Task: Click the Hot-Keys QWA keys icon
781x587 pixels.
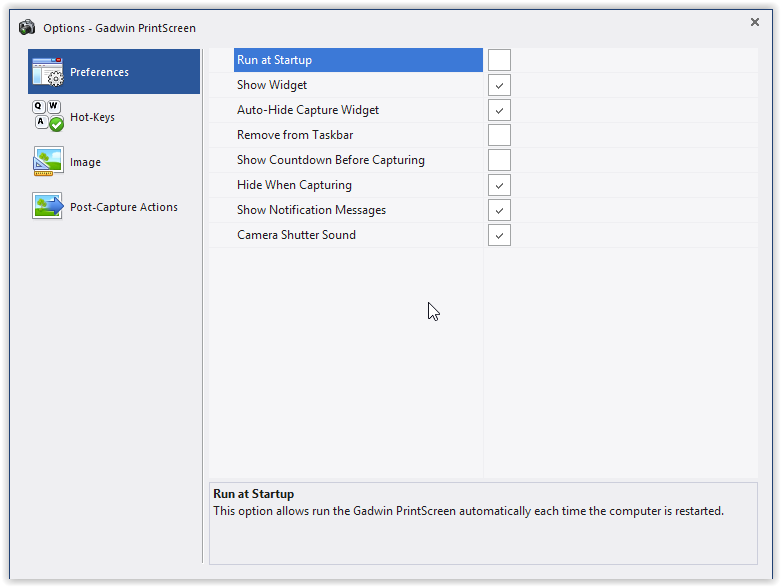Action: coord(48,117)
